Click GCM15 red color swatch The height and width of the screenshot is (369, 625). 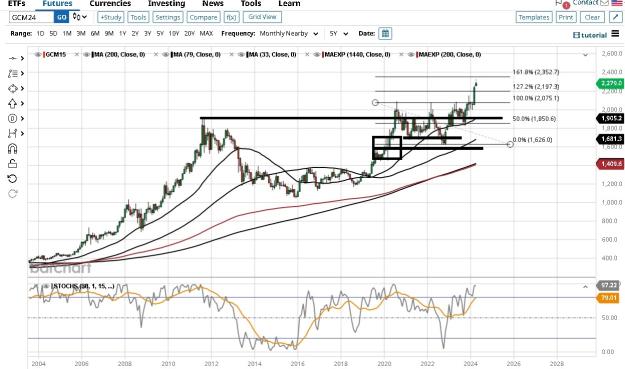pos(44,55)
